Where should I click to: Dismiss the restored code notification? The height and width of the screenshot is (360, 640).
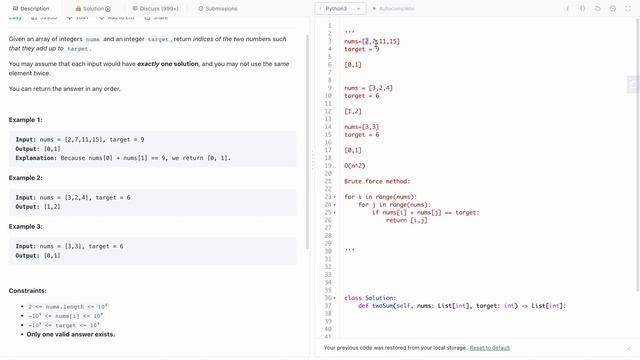[628, 348]
